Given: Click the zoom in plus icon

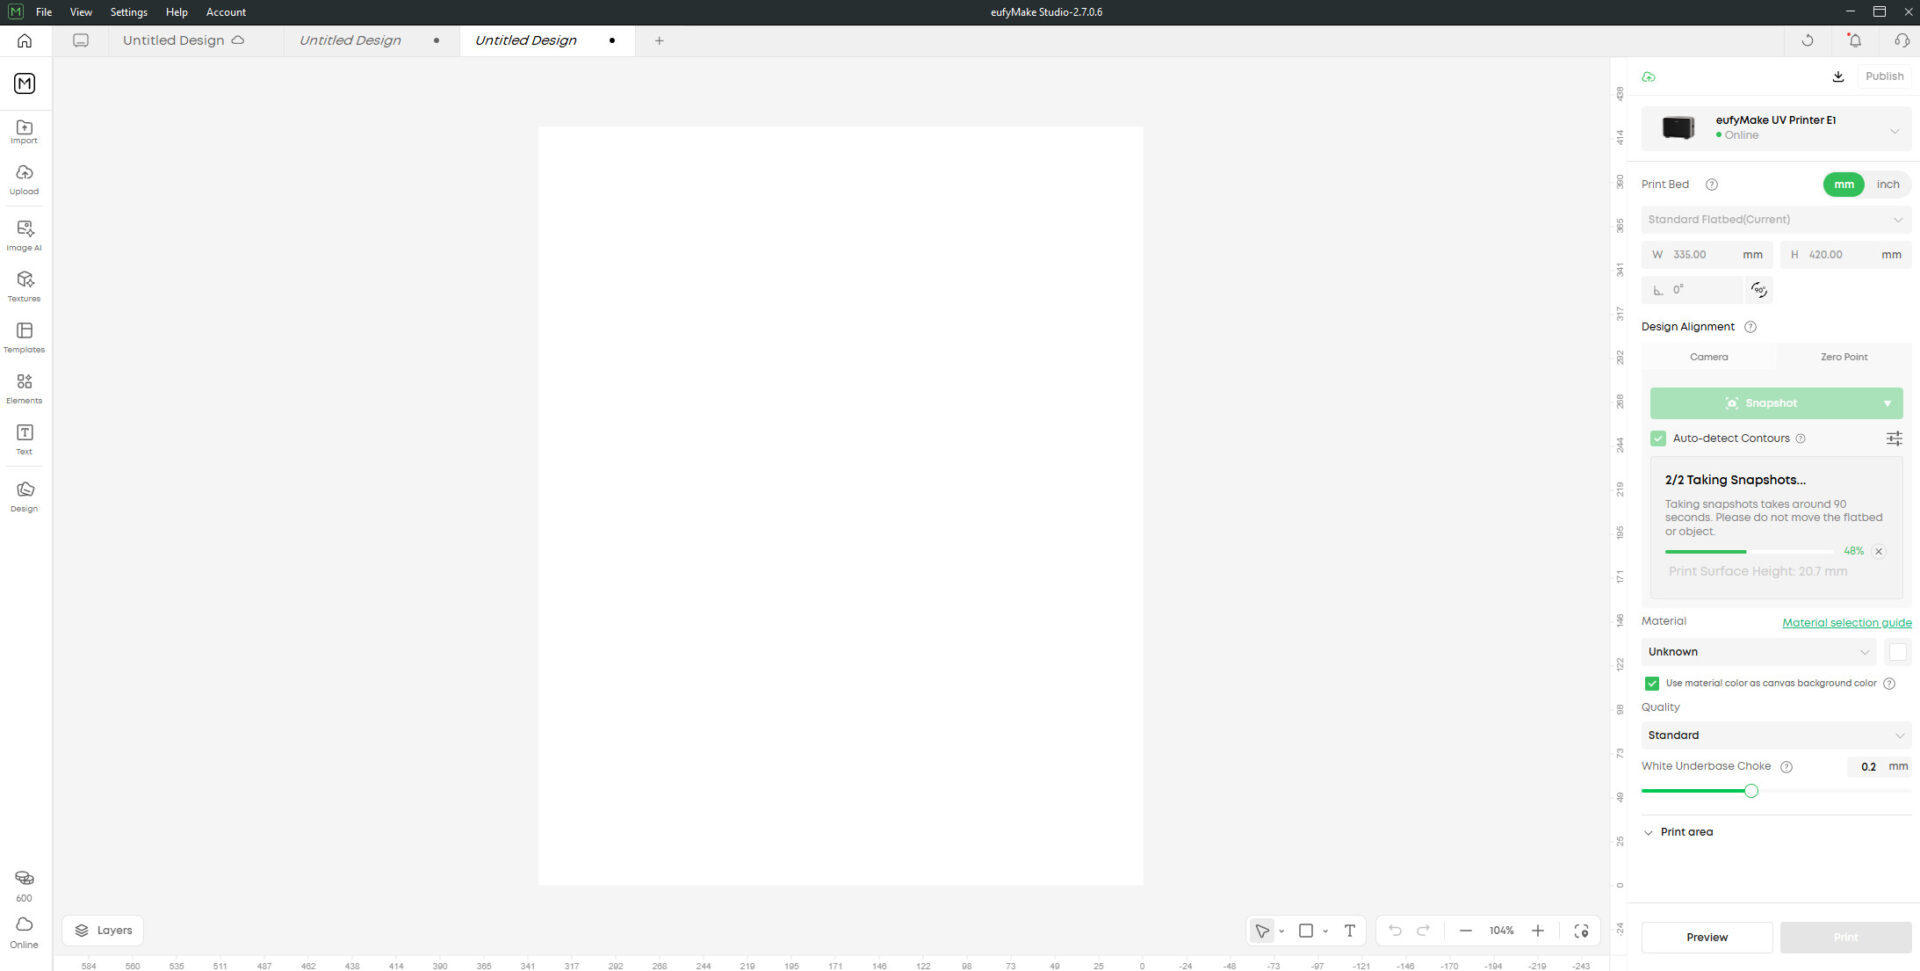Looking at the screenshot, I should click(x=1538, y=931).
